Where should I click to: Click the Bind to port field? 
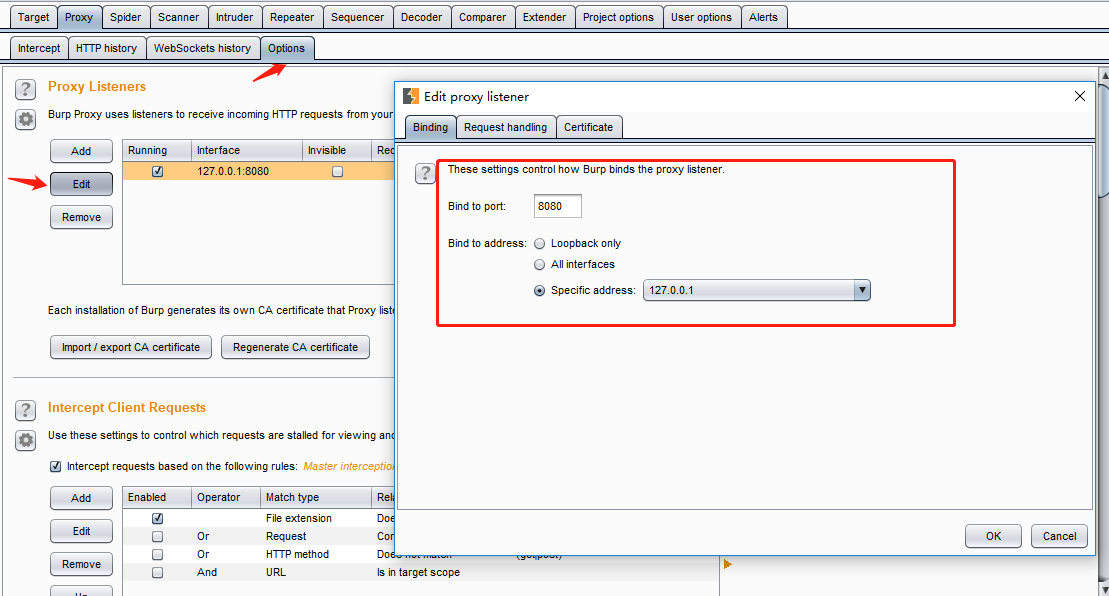click(557, 206)
